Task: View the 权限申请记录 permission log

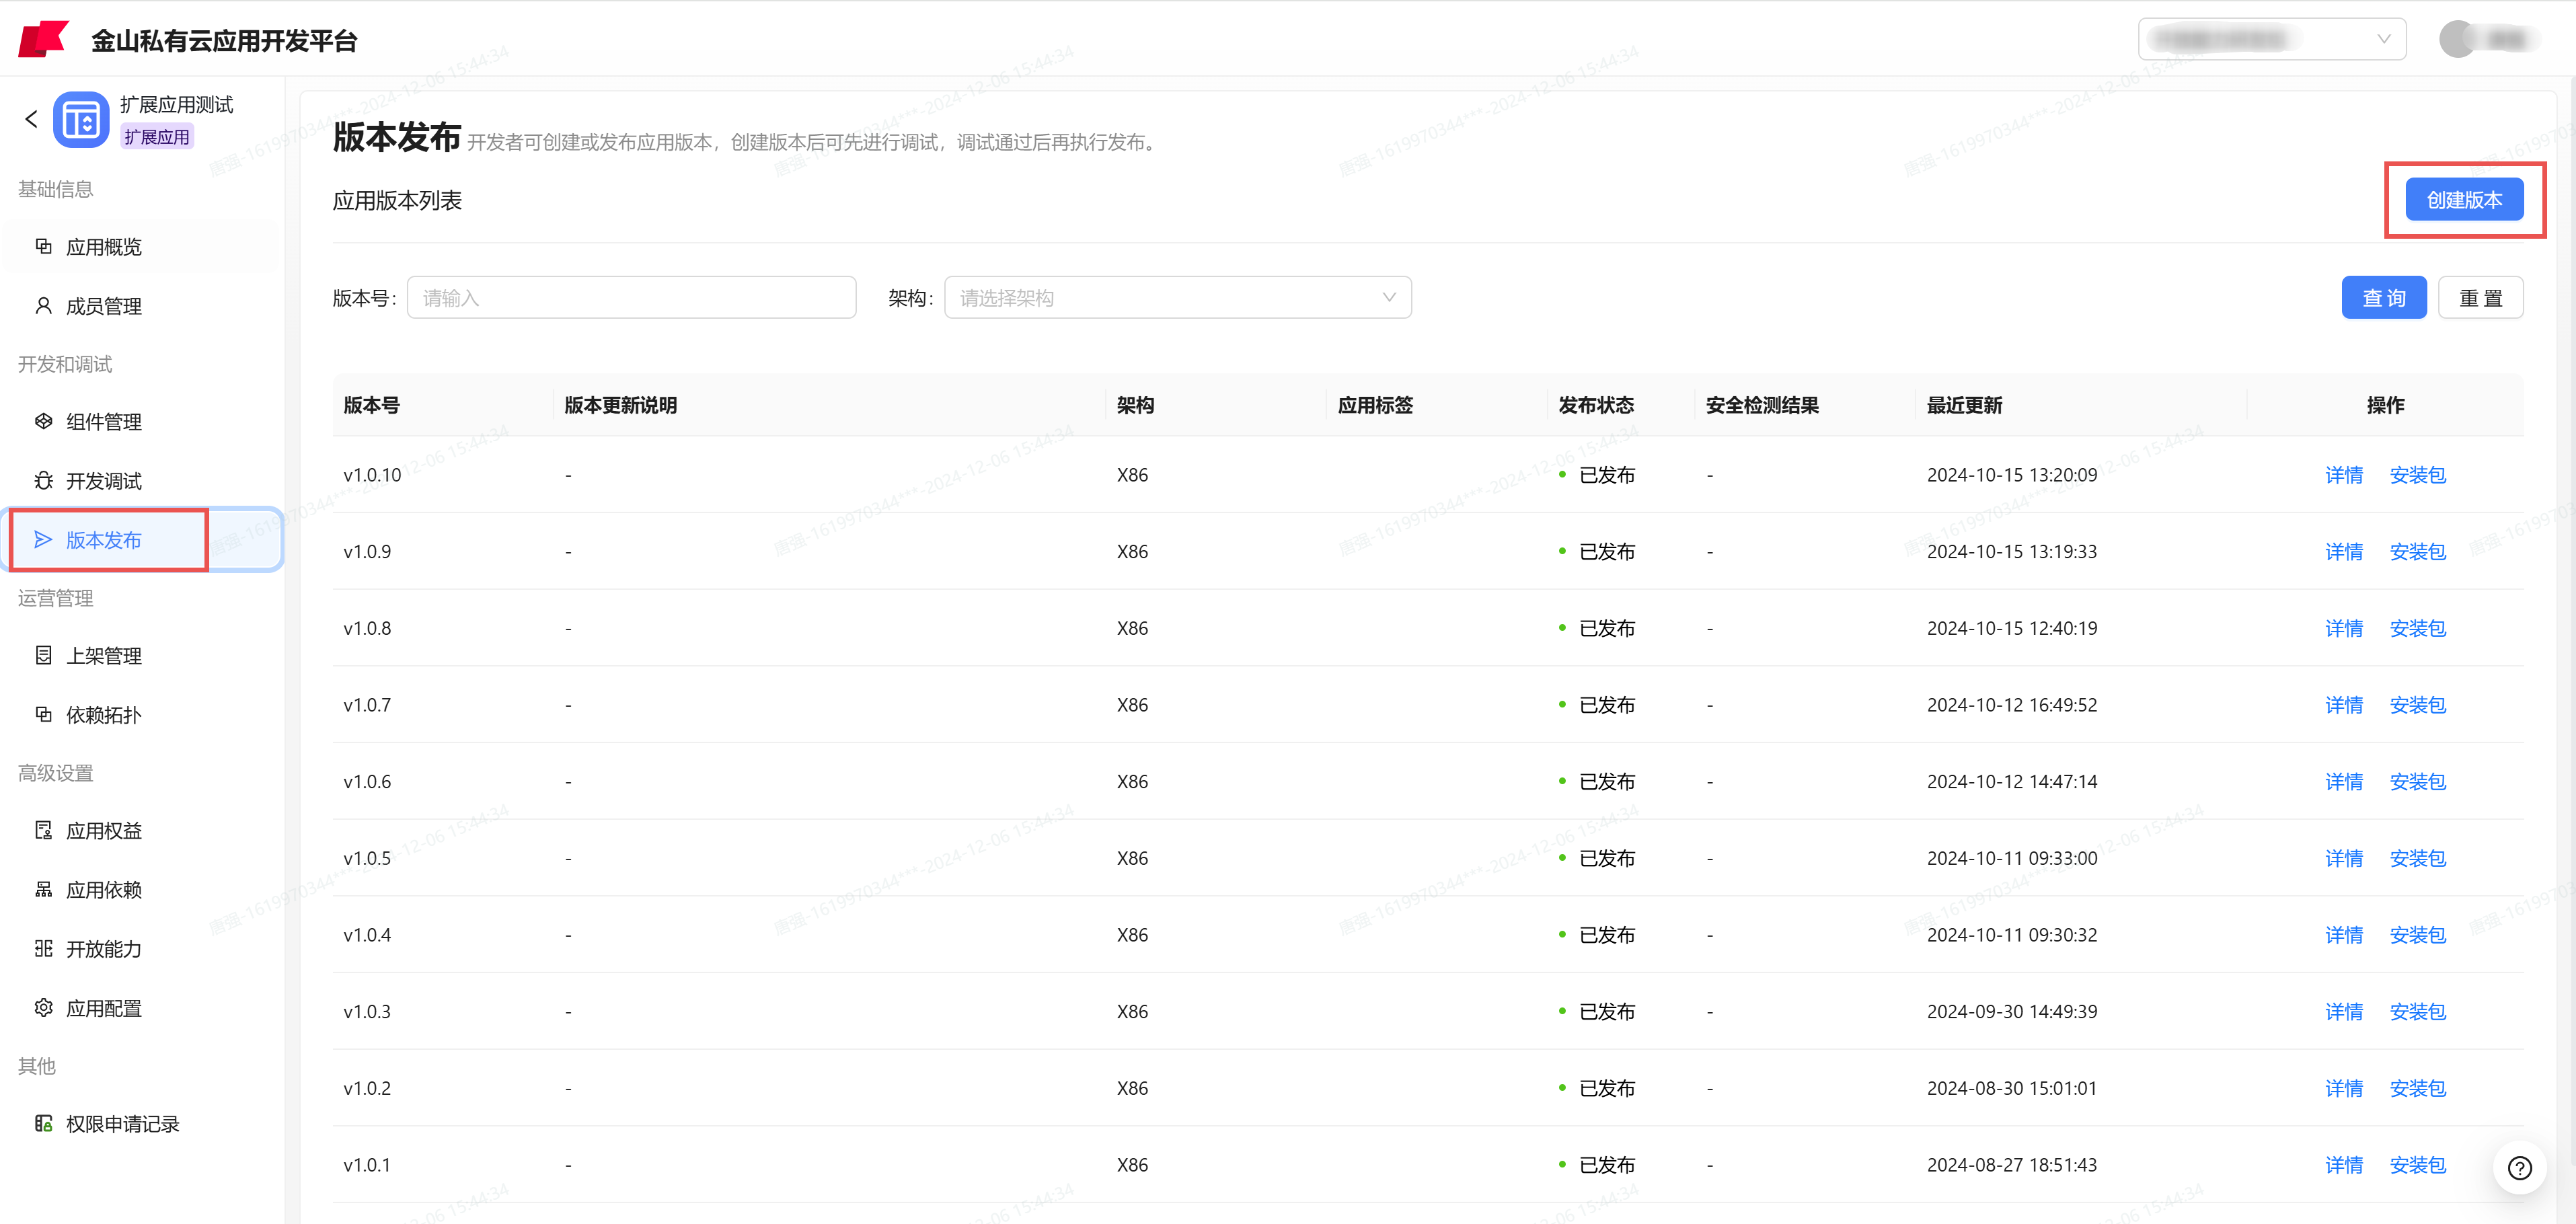Action: 122,1123
